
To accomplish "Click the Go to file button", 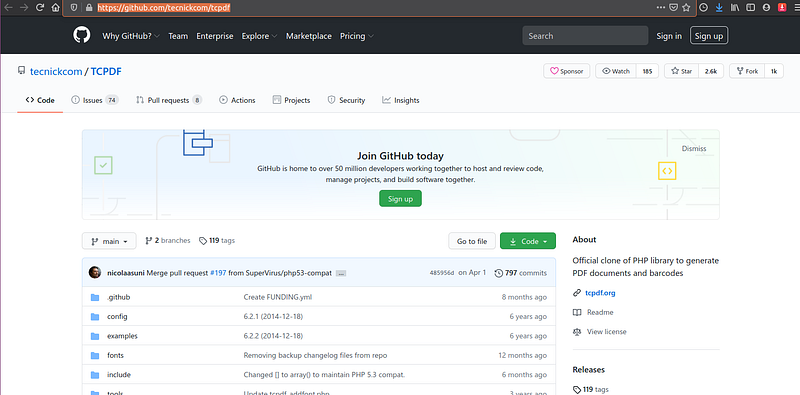I will click(472, 241).
